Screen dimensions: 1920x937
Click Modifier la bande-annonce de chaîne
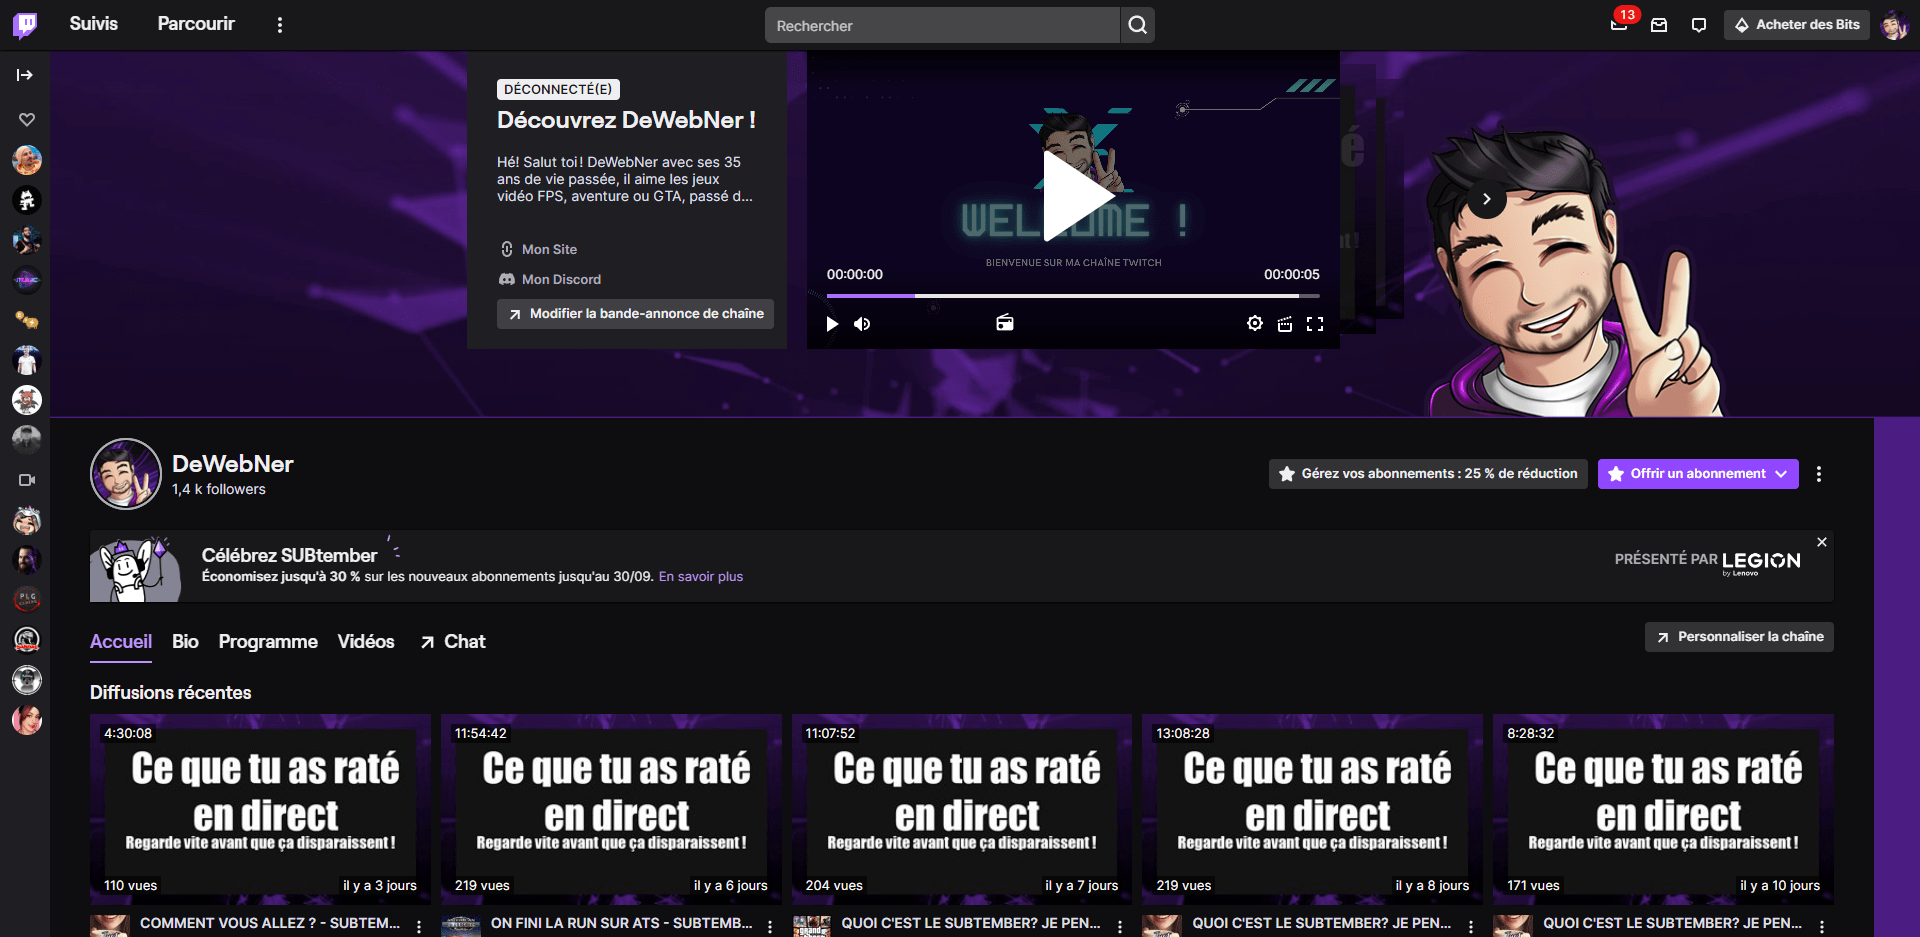[635, 314]
